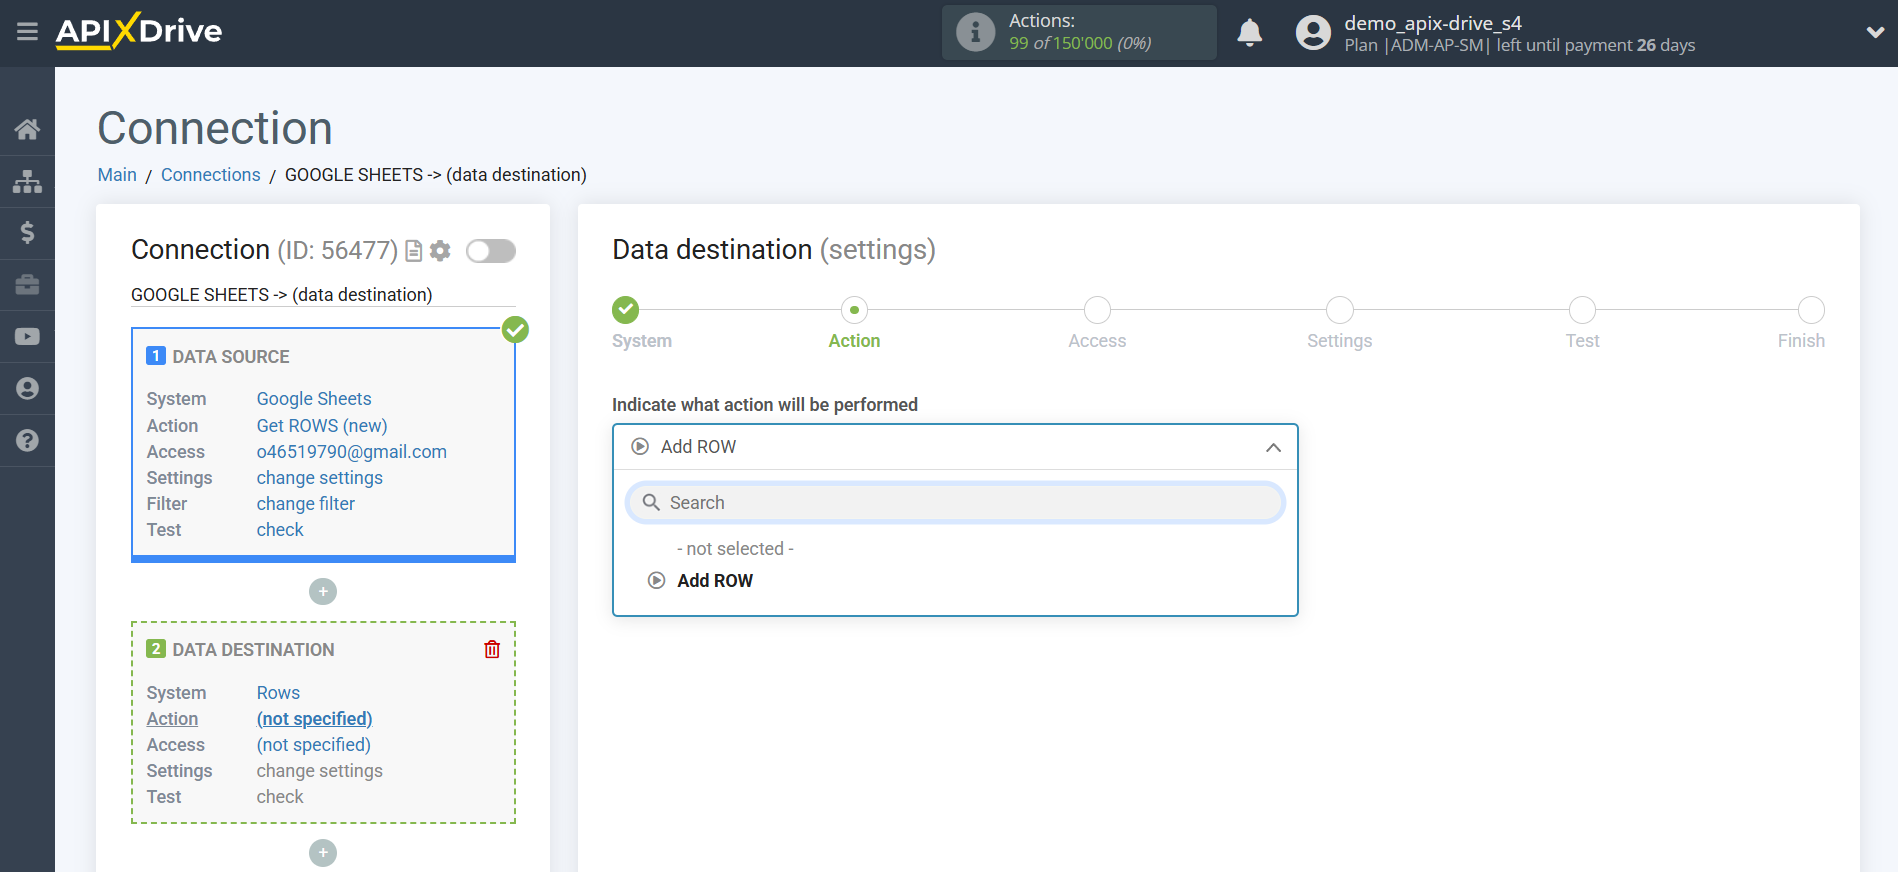This screenshot has height=872, width=1898.
Task: Open the hamburger menu
Action: (27, 32)
